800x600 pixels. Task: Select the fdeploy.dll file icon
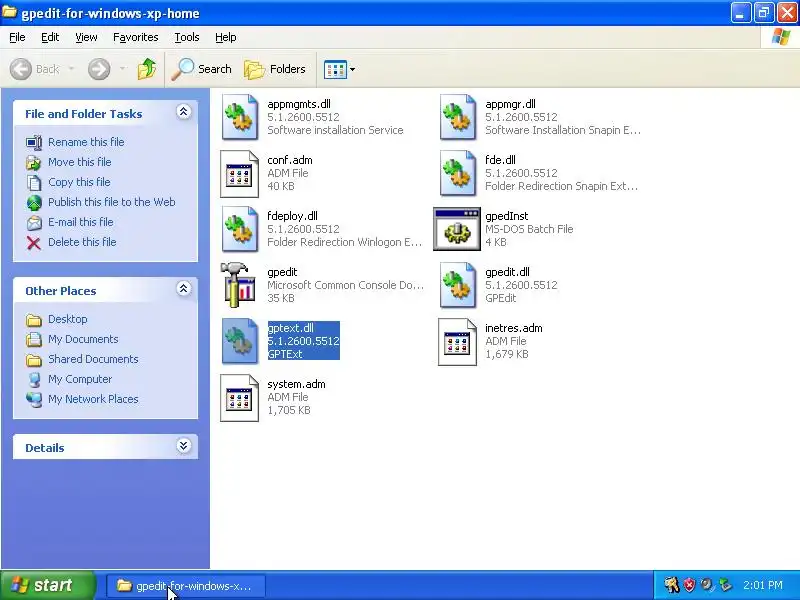click(x=239, y=230)
